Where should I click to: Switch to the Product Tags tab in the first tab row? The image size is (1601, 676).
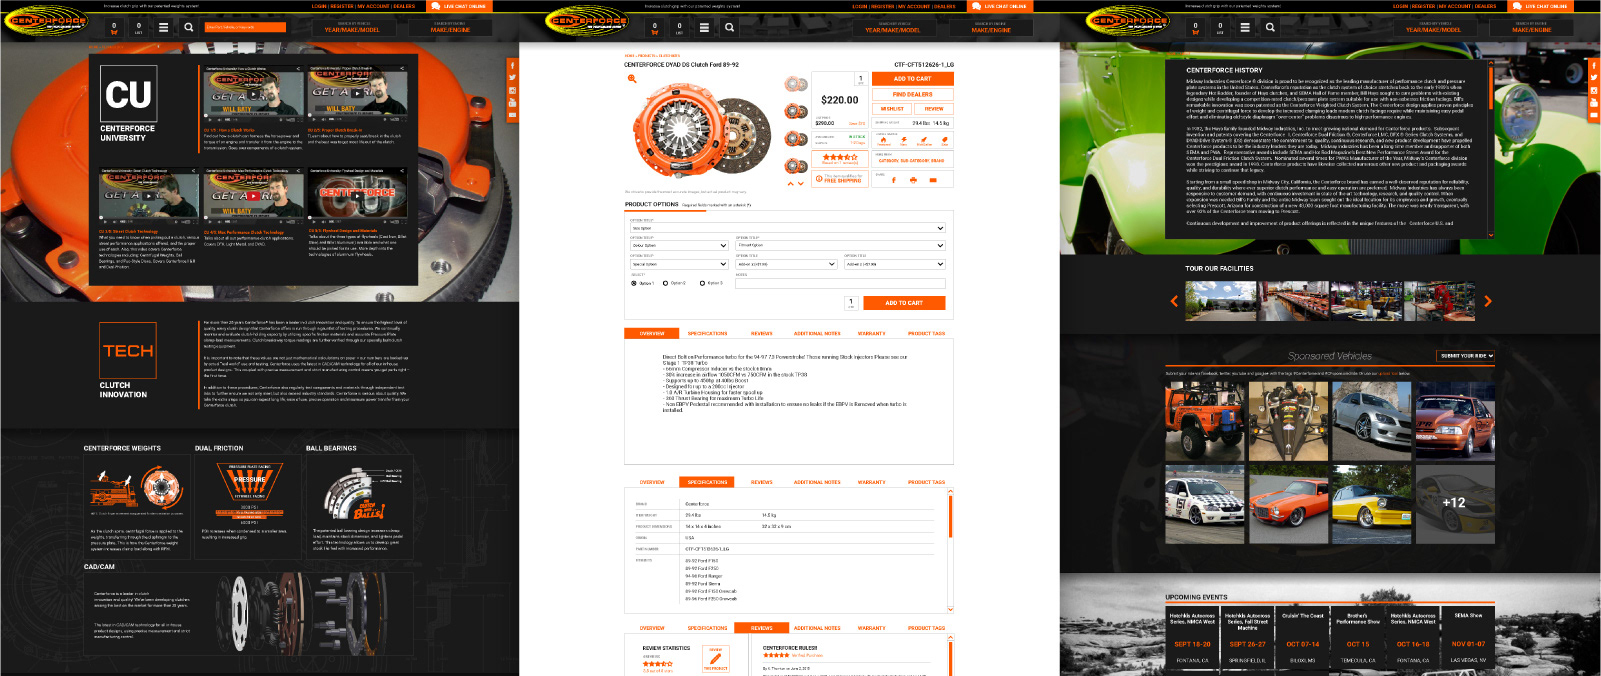[x=926, y=333]
